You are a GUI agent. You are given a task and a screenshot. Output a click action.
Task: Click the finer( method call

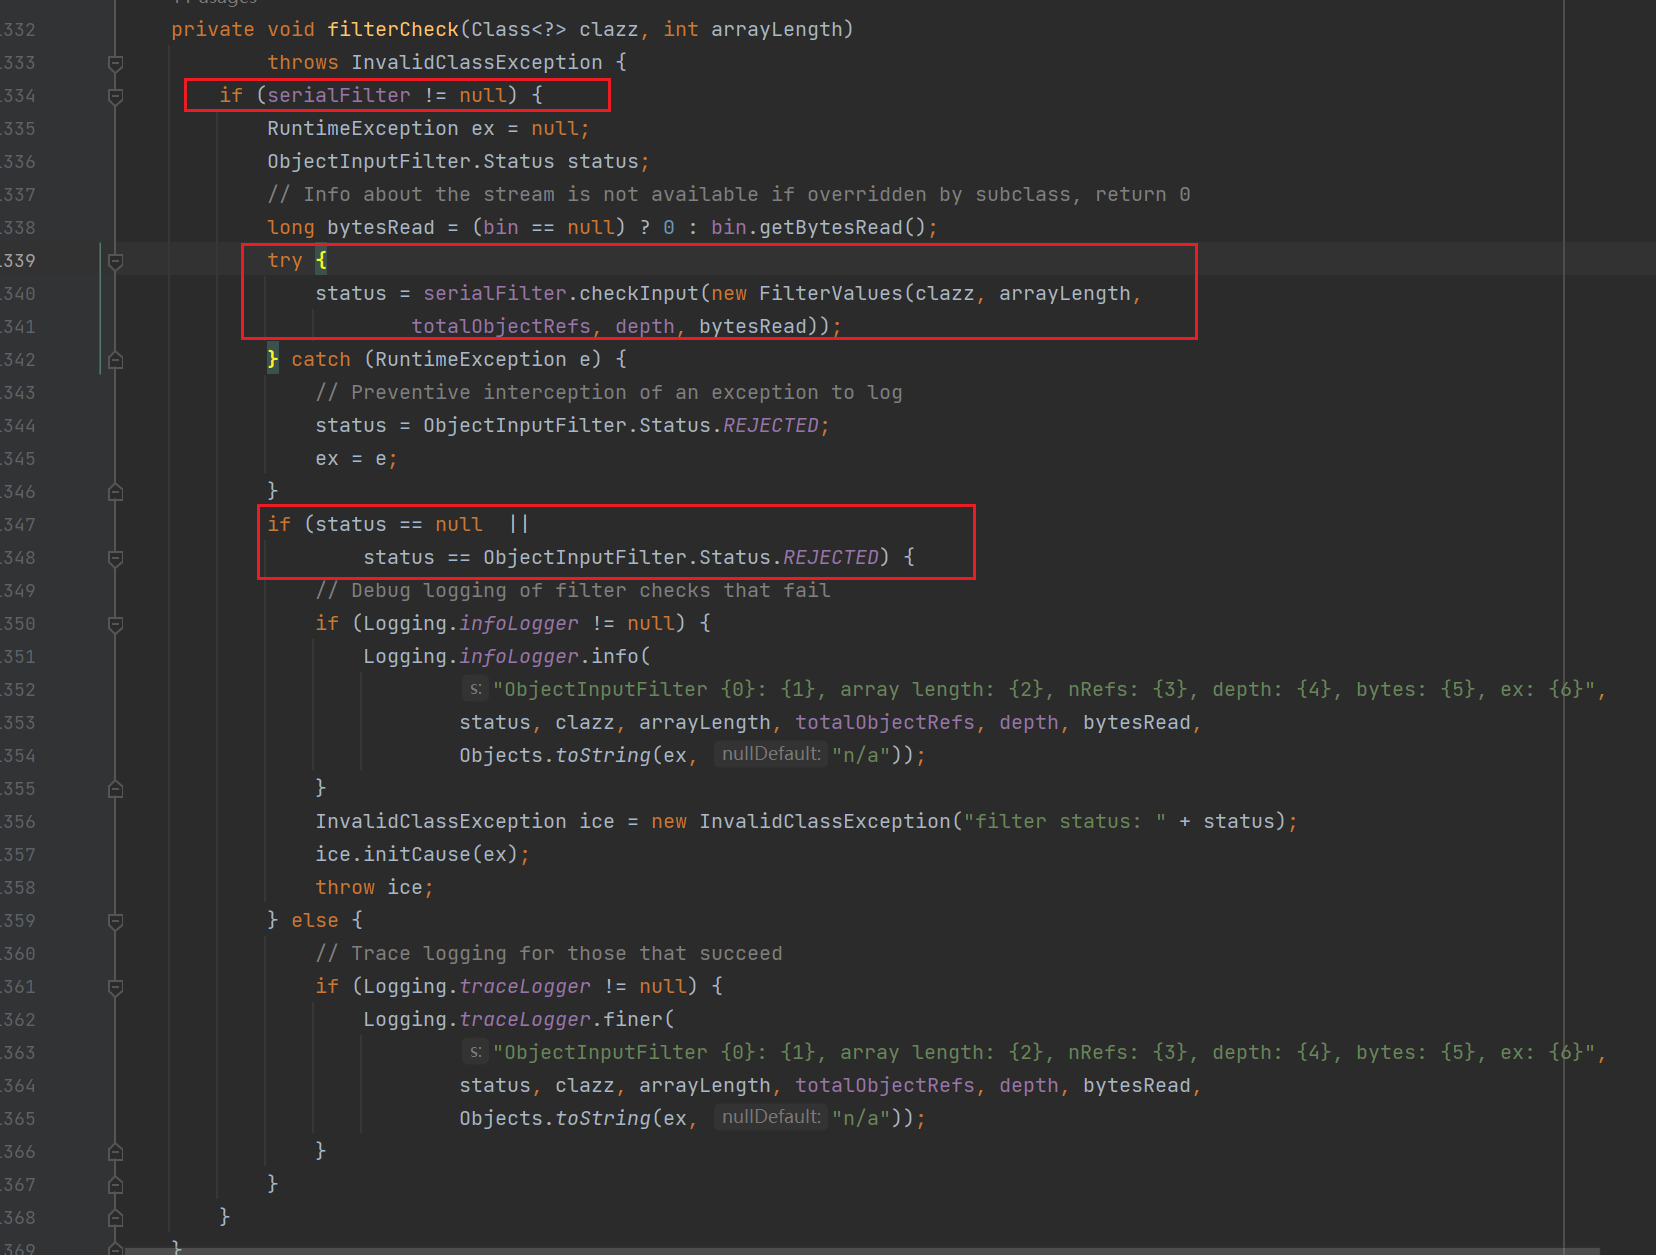click(x=639, y=1020)
